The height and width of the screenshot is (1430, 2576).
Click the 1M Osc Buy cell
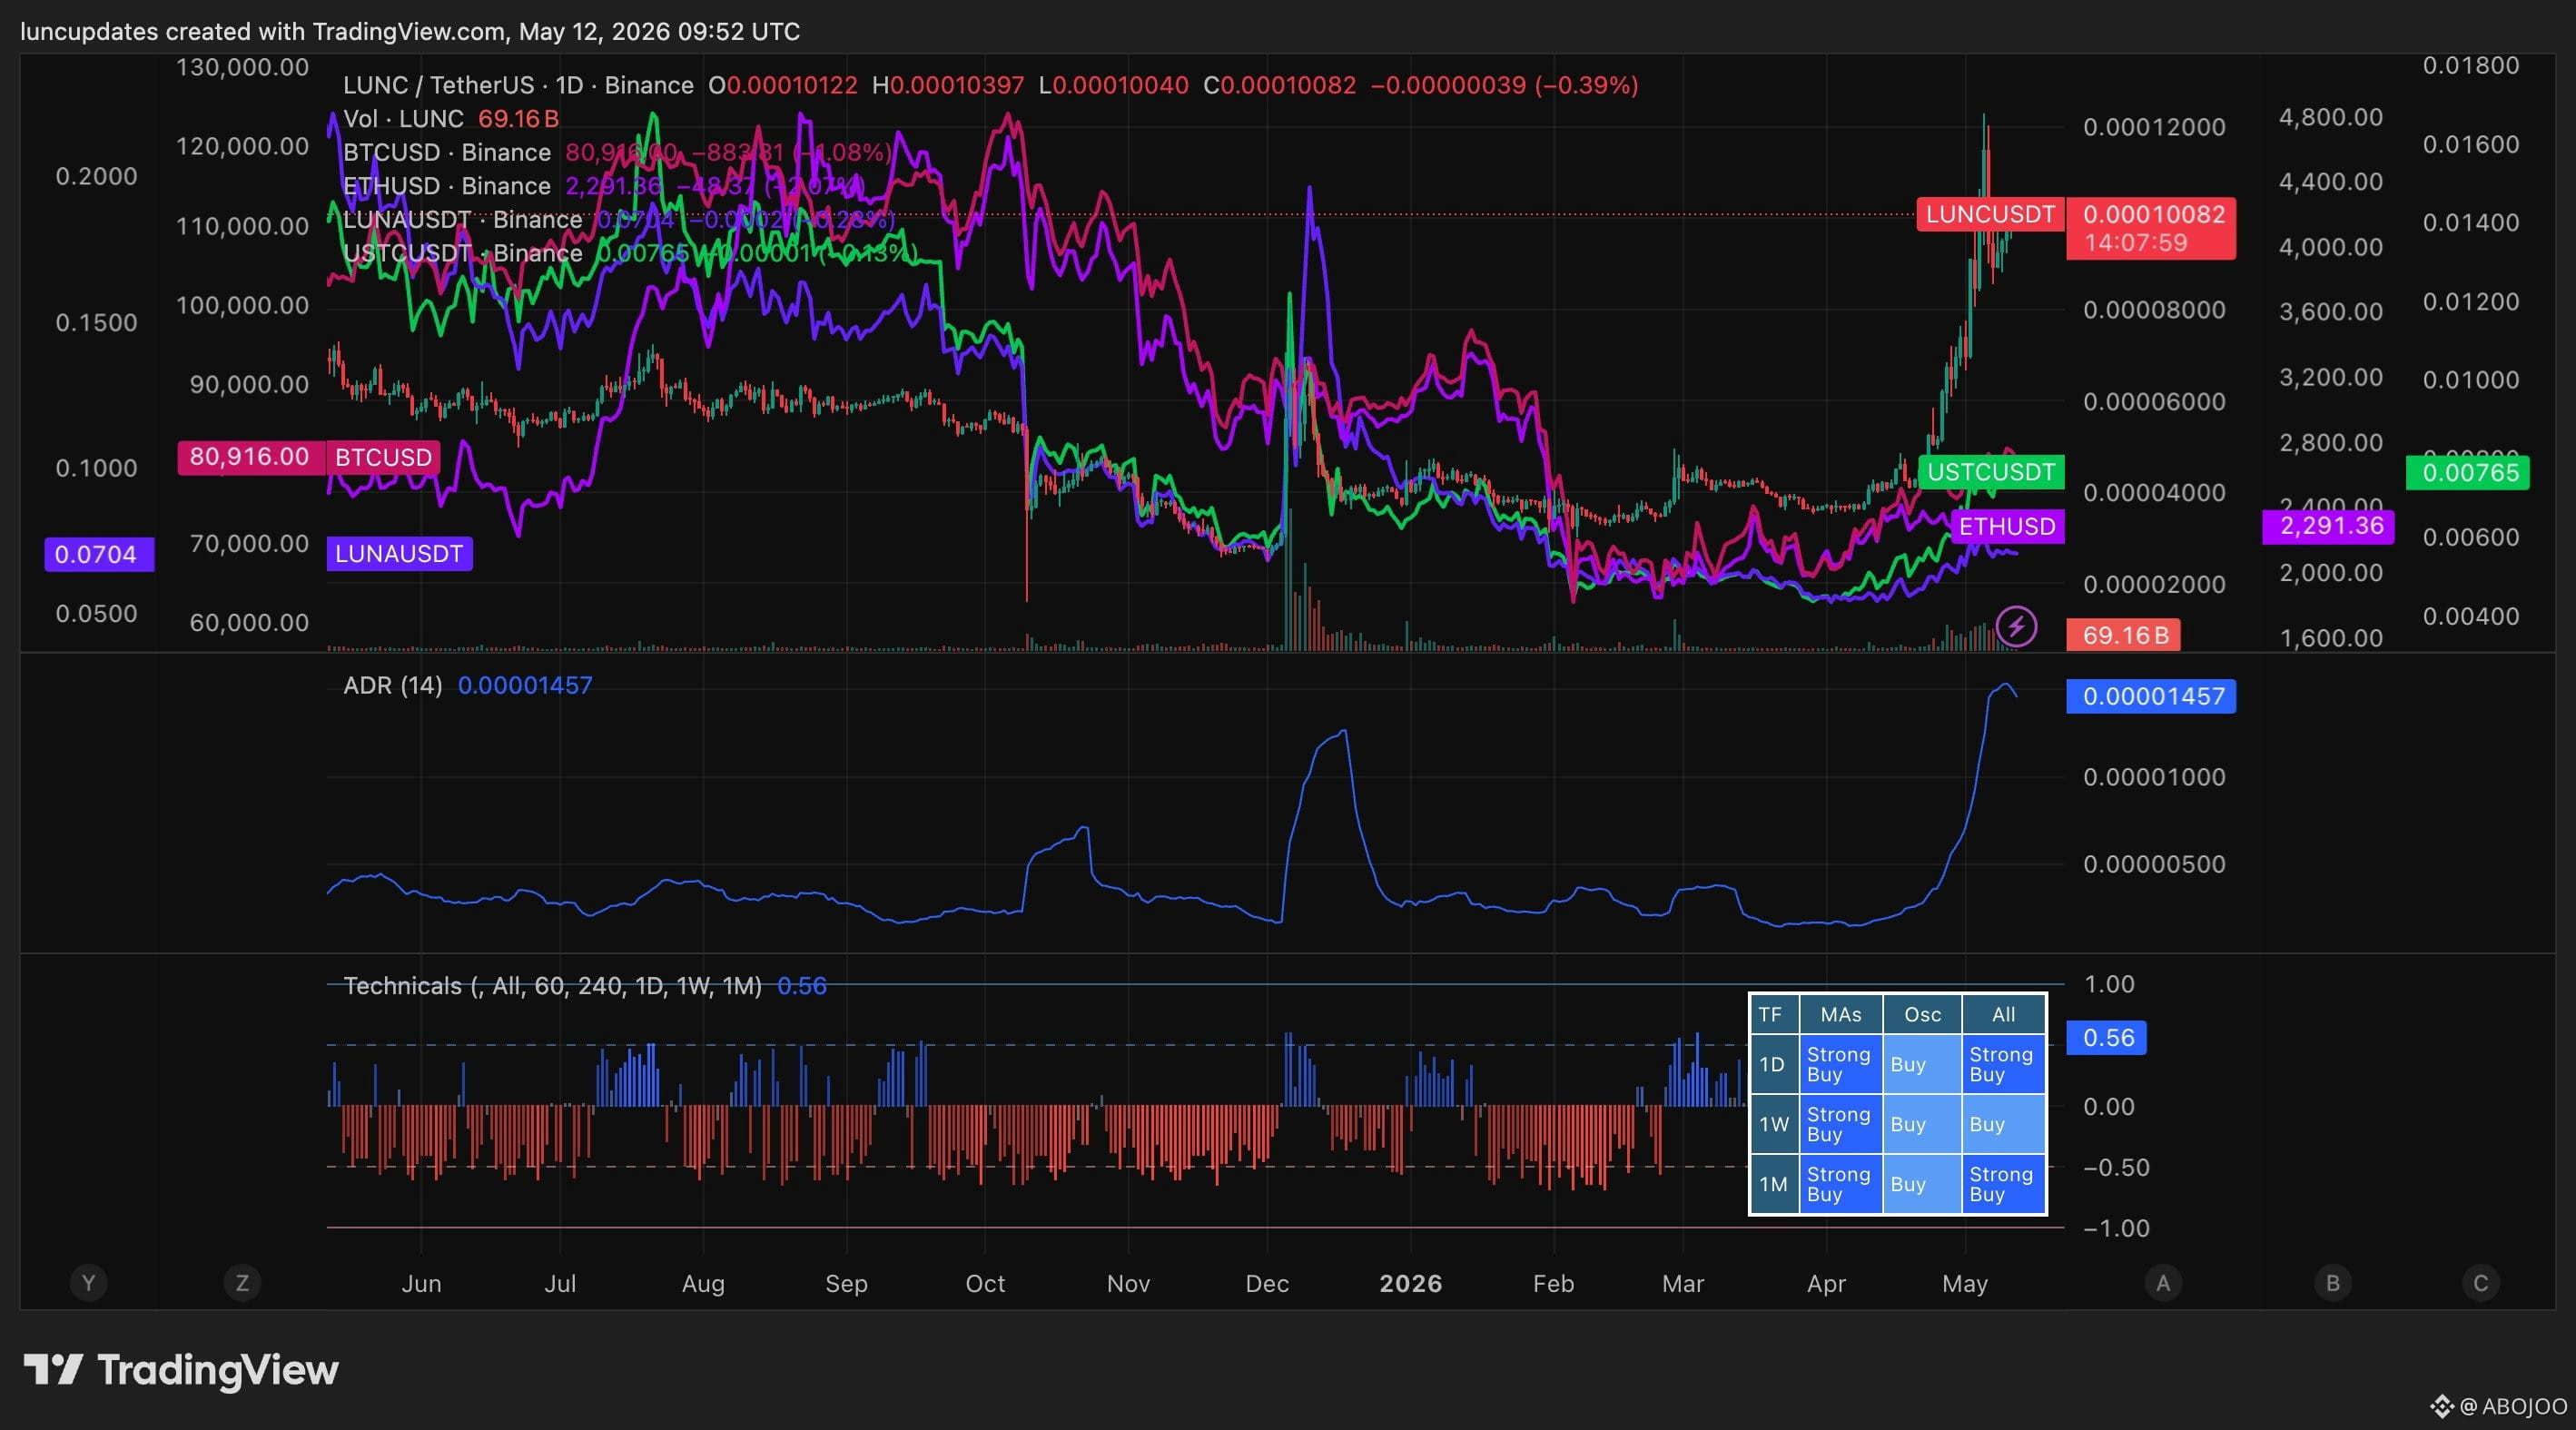pyautogui.click(x=1922, y=1184)
